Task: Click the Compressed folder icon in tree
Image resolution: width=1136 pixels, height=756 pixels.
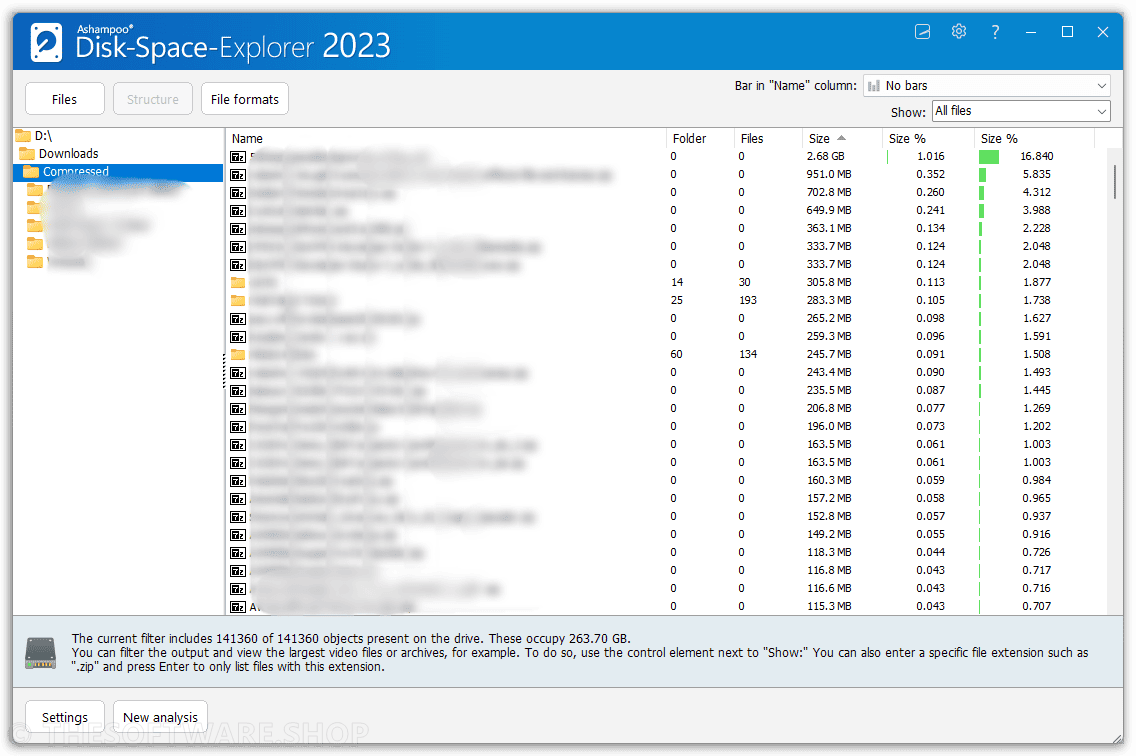Action: point(31,172)
